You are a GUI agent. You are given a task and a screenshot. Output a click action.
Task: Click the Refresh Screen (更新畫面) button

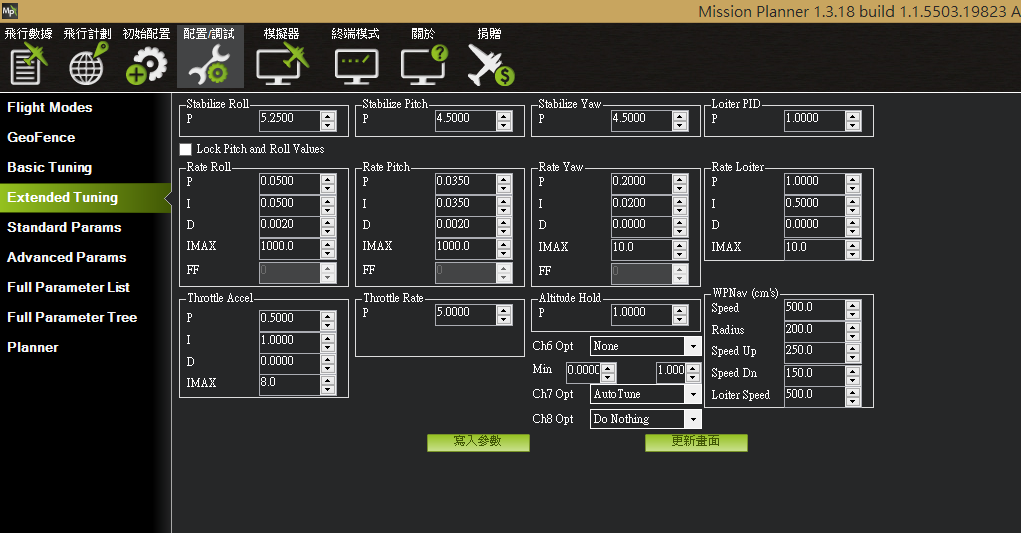696,442
